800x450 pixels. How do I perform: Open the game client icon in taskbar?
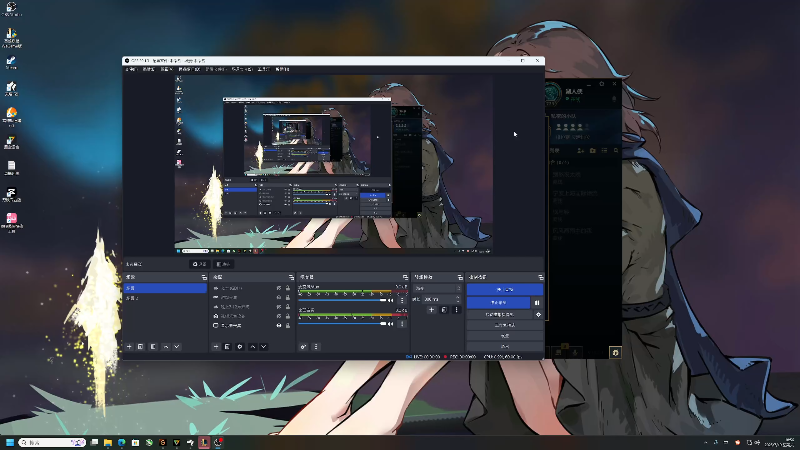(204, 442)
